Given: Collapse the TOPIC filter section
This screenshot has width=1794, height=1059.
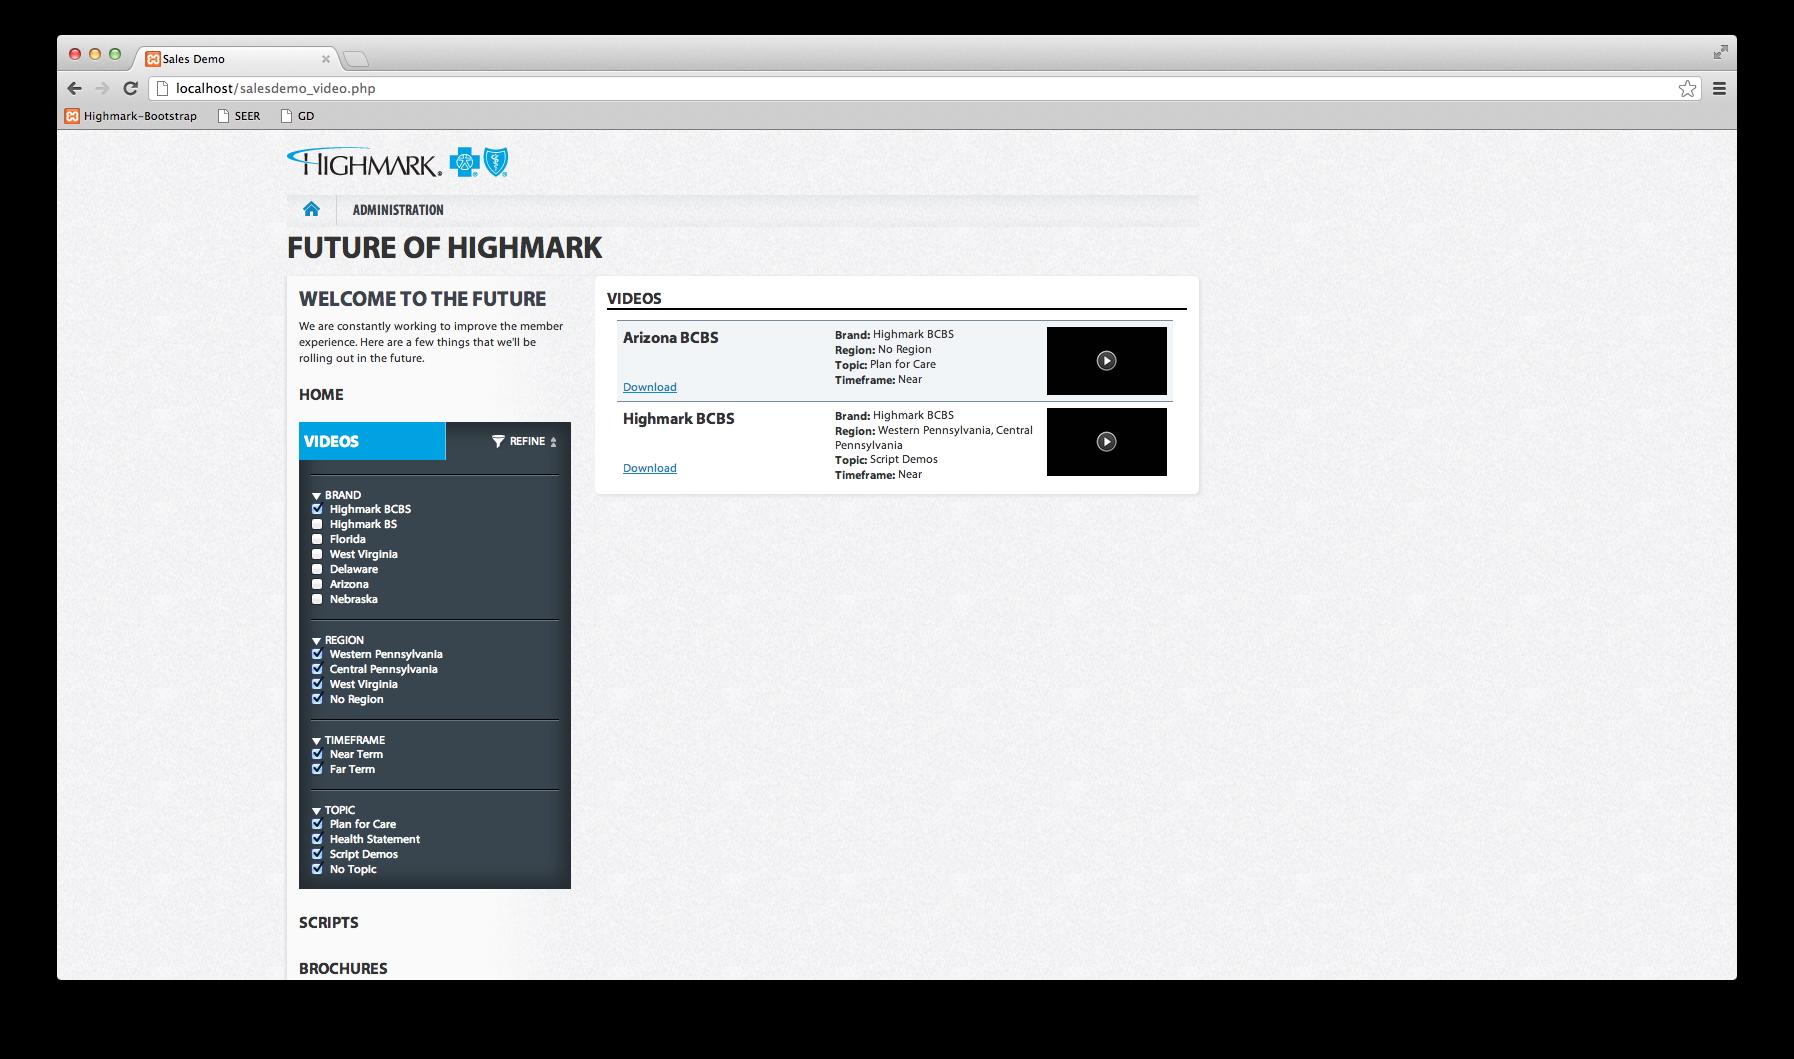Looking at the screenshot, I should (x=333, y=810).
